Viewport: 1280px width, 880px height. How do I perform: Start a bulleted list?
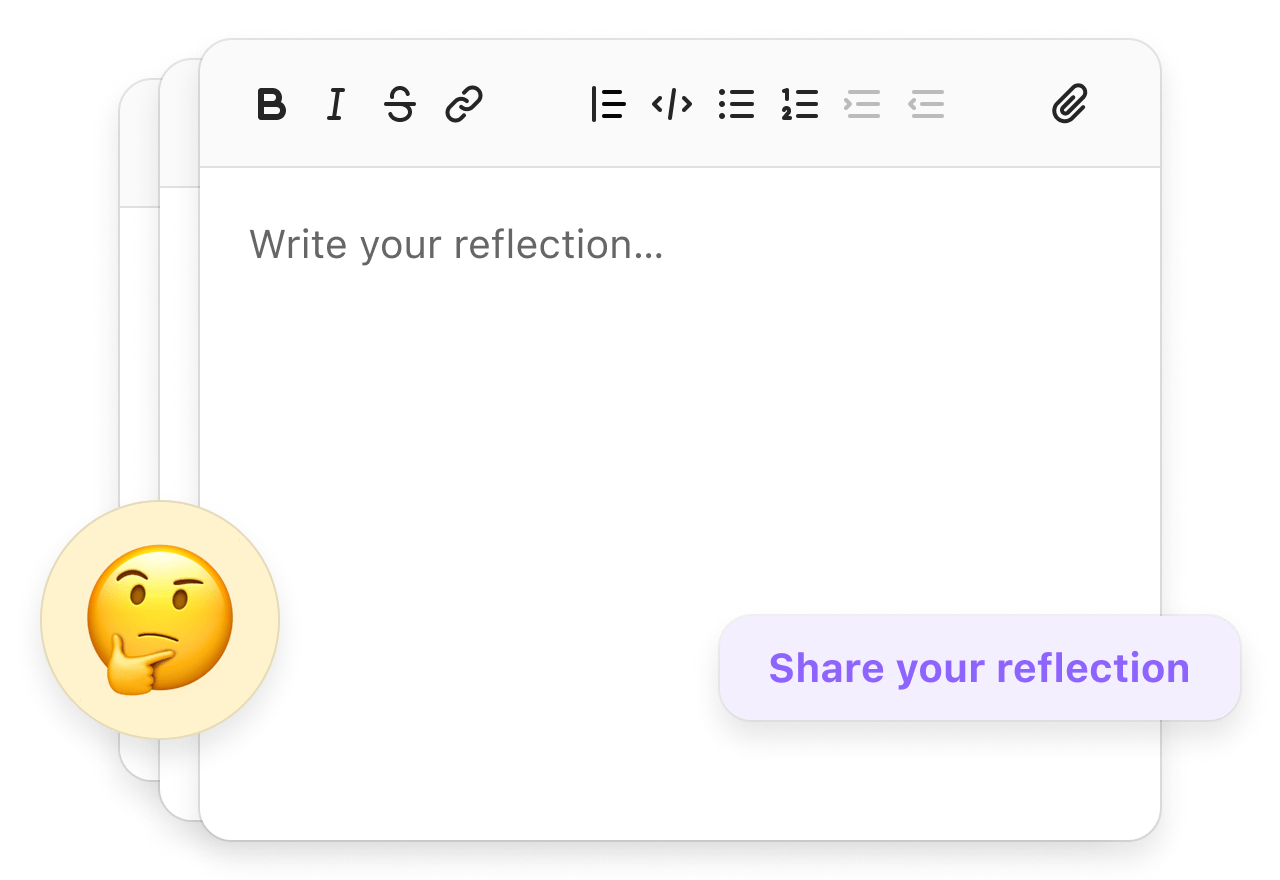[x=736, y=104]
